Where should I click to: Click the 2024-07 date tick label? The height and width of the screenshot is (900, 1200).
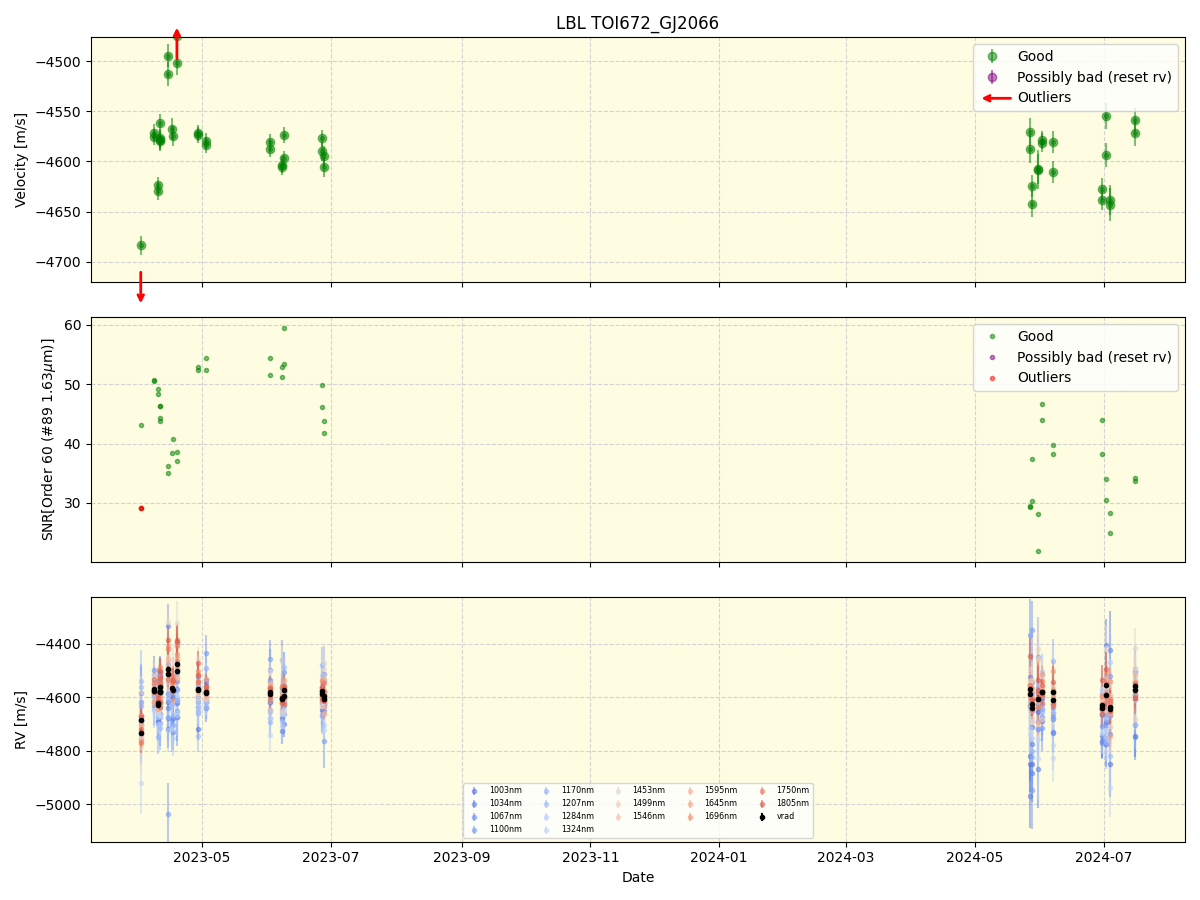pyautogui.click(x=1104, y=856)
